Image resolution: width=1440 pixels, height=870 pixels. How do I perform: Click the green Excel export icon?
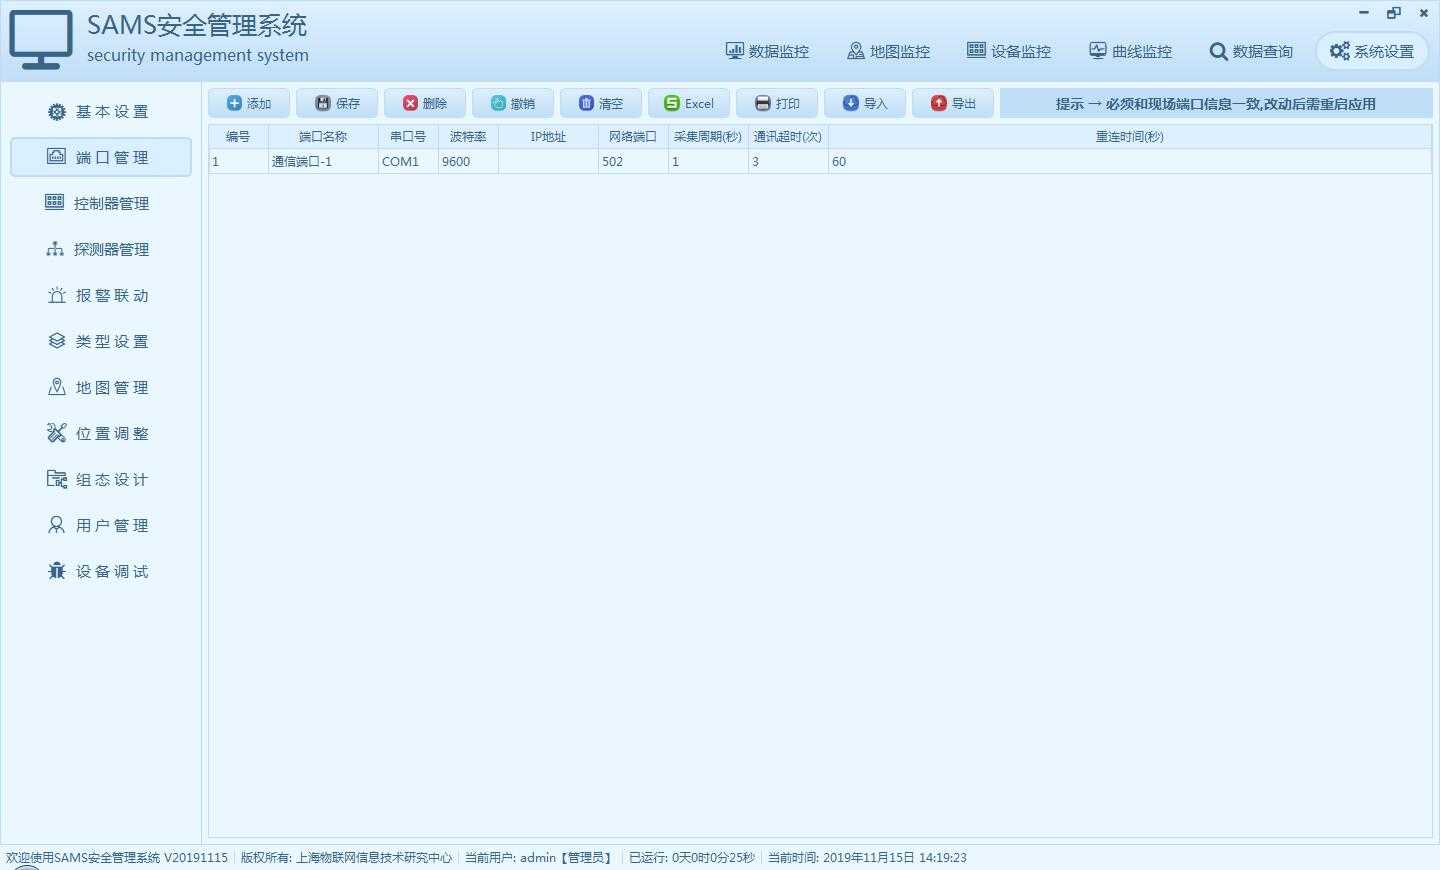point(672,103)
